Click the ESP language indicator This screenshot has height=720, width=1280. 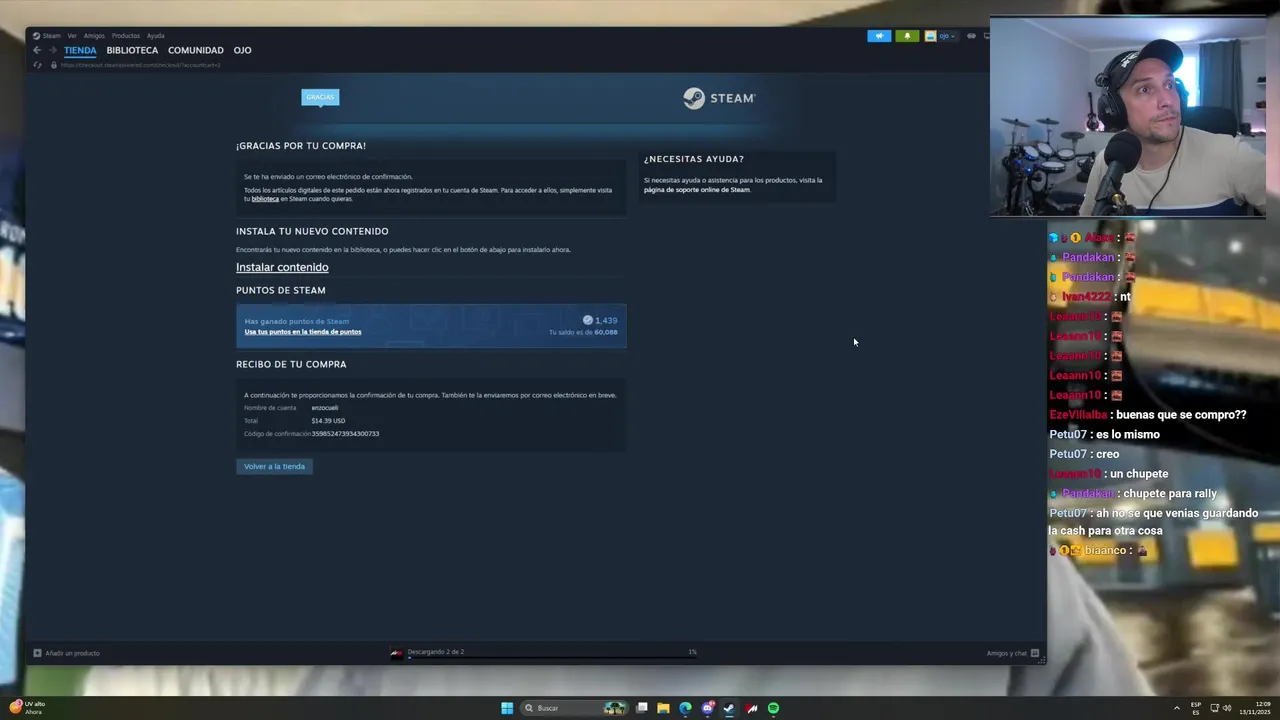1196,708
